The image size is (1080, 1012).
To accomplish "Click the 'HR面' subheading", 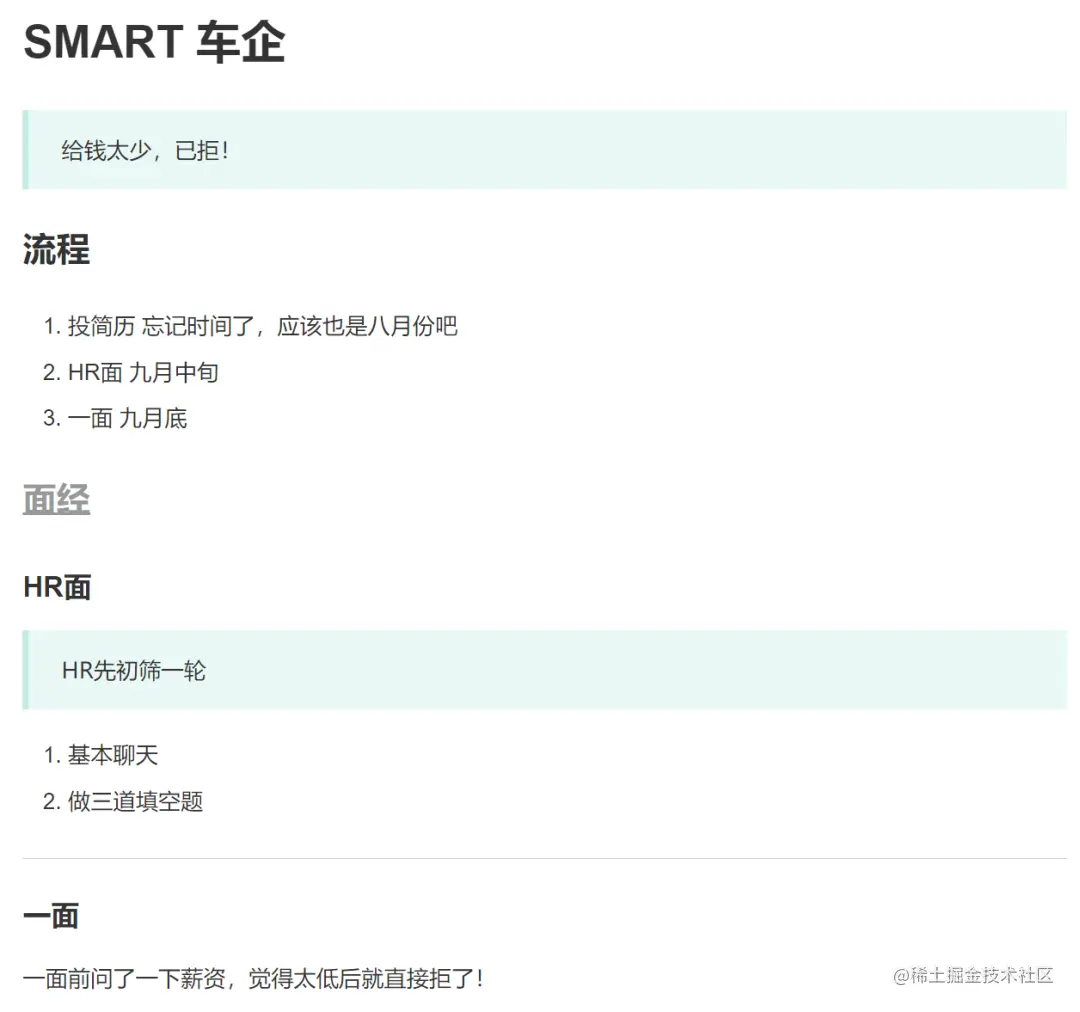I will click(57, 588).
